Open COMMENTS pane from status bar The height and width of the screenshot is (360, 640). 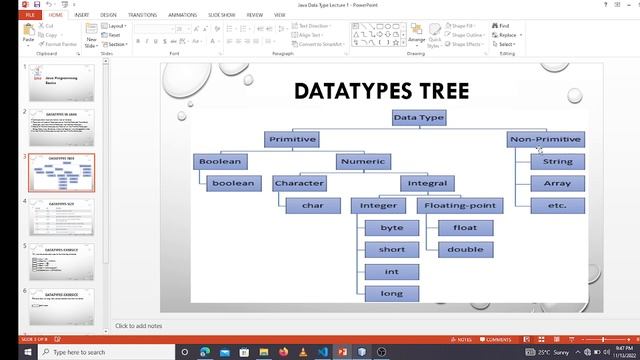tap(495, 340)
